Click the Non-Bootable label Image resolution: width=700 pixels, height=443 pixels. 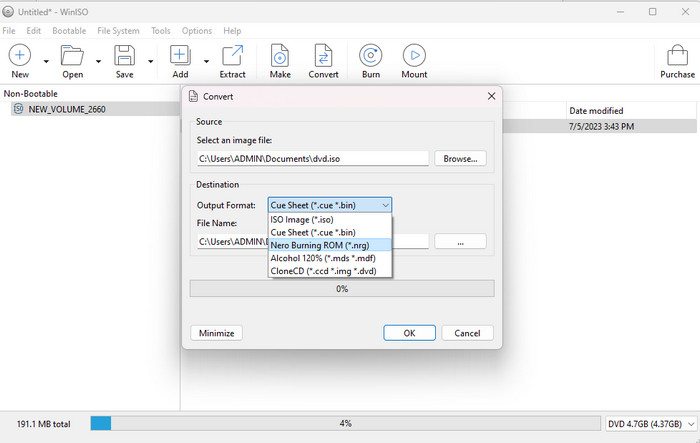[31, 94]
